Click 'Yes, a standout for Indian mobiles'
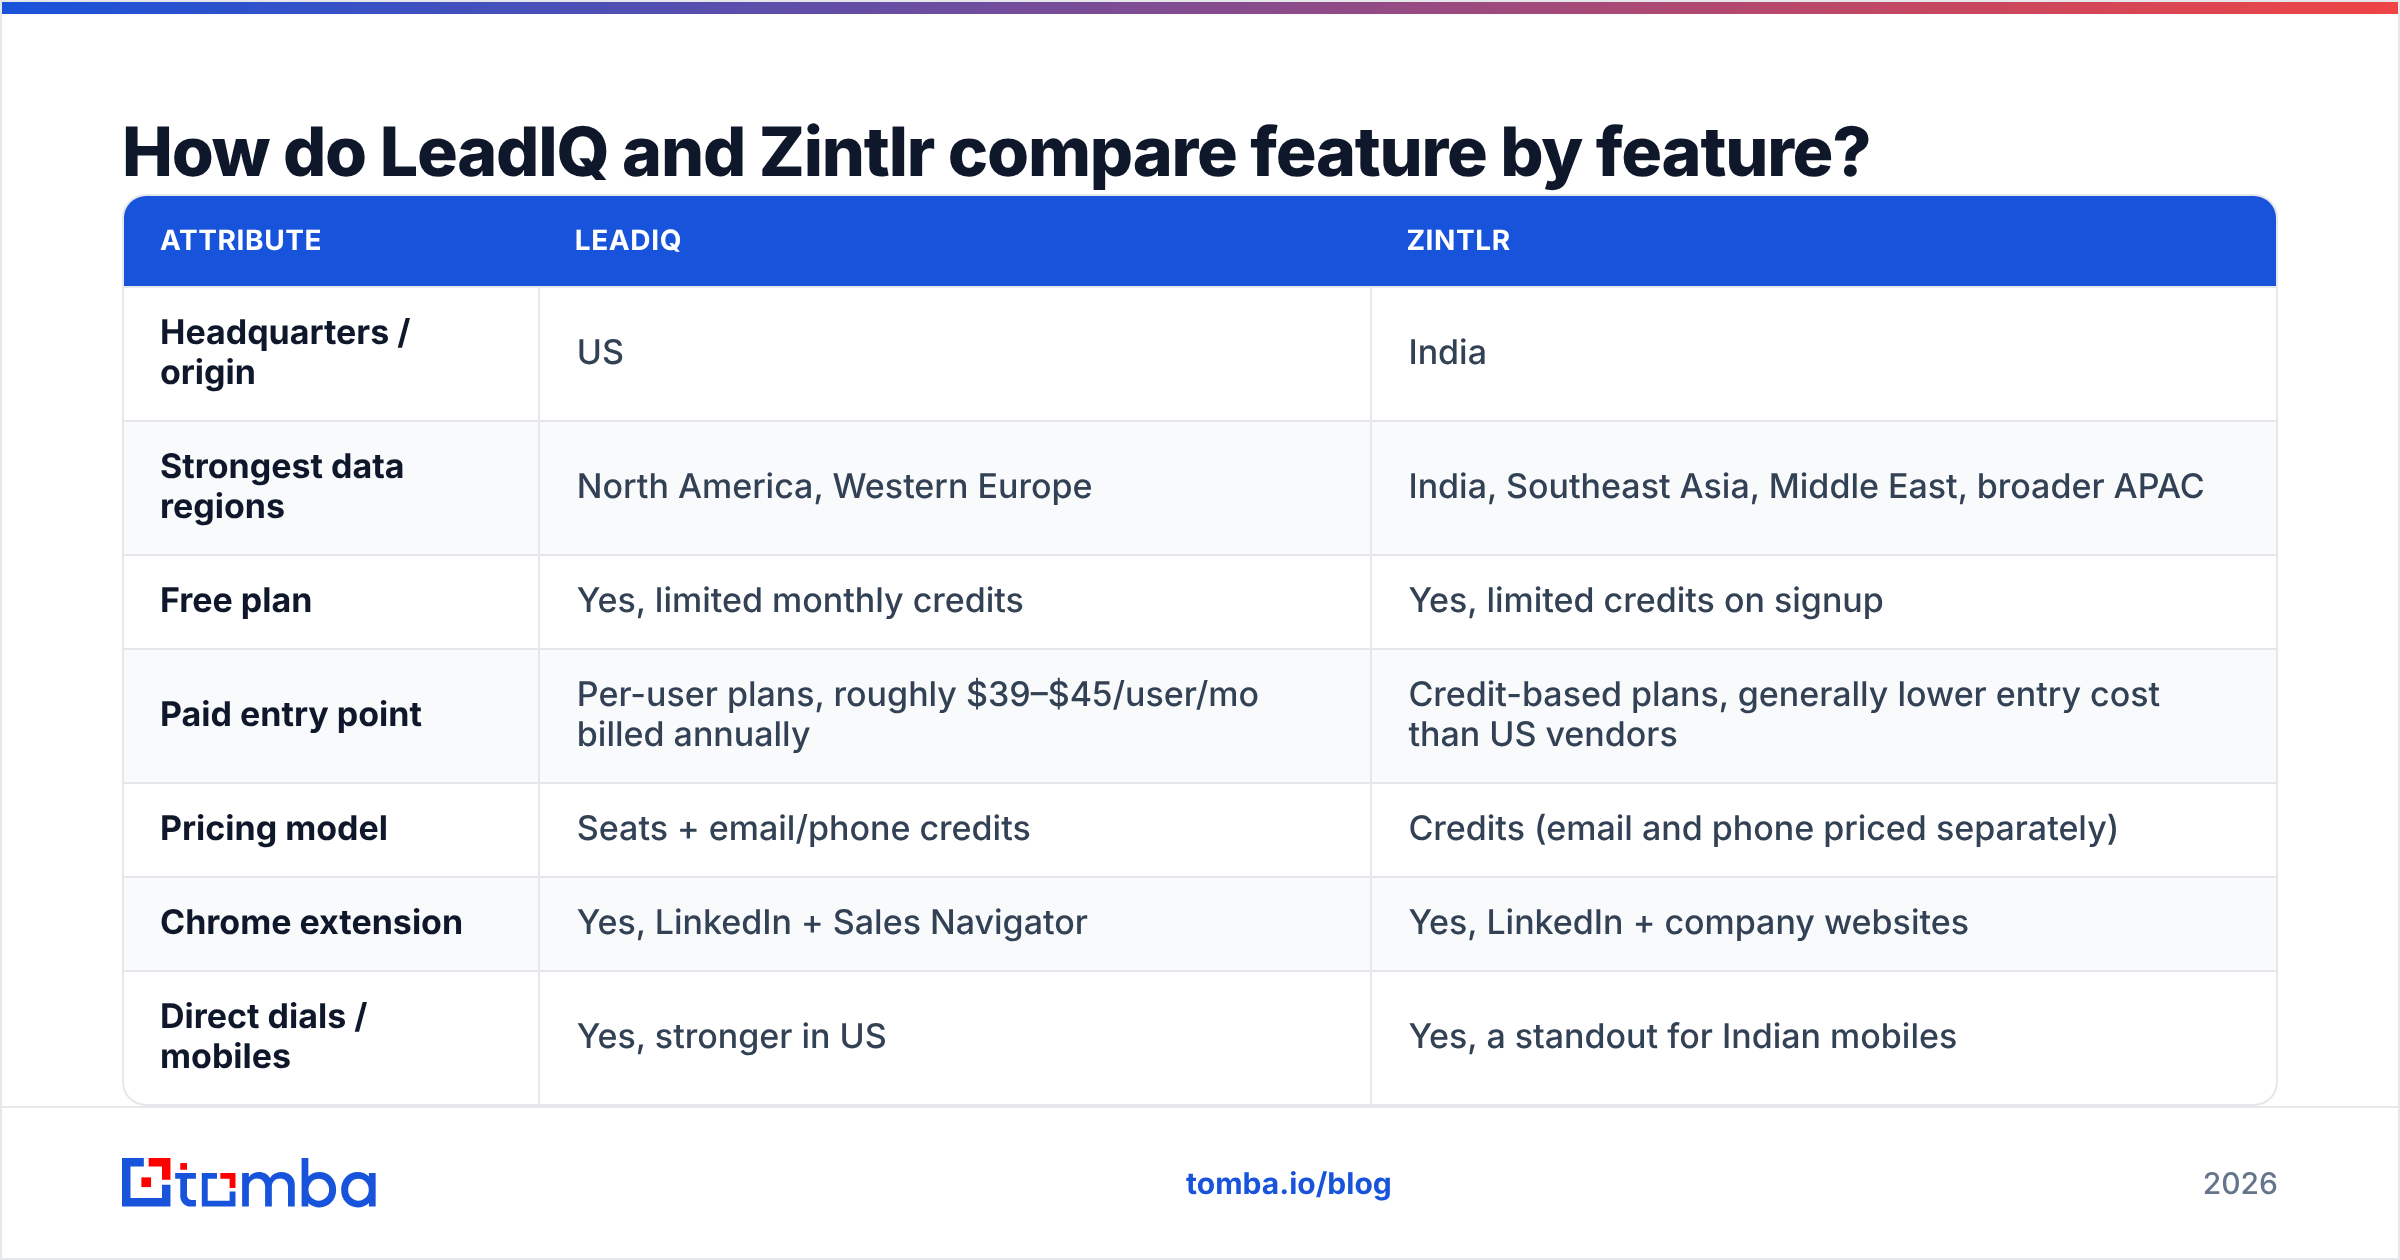This screenshot has width=2400, height=1260. [1682, 1037]
